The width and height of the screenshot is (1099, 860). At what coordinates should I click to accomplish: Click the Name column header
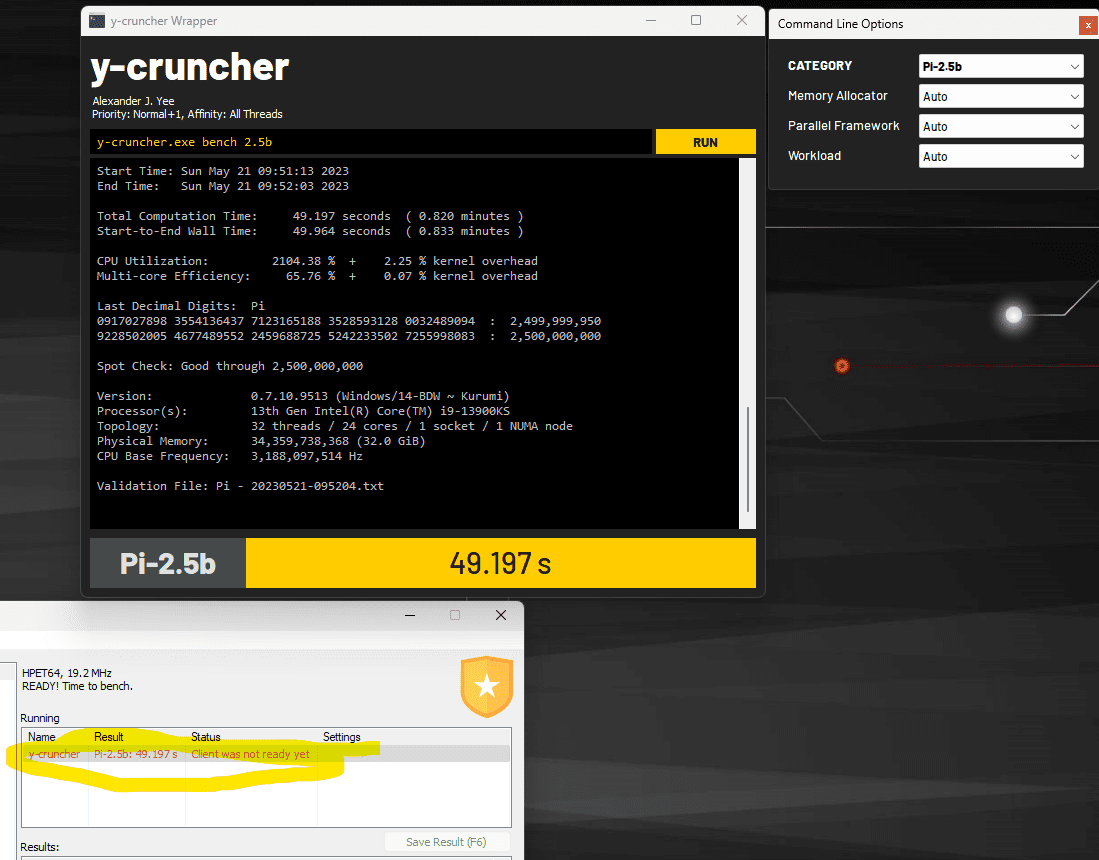(x=42, y=737)
